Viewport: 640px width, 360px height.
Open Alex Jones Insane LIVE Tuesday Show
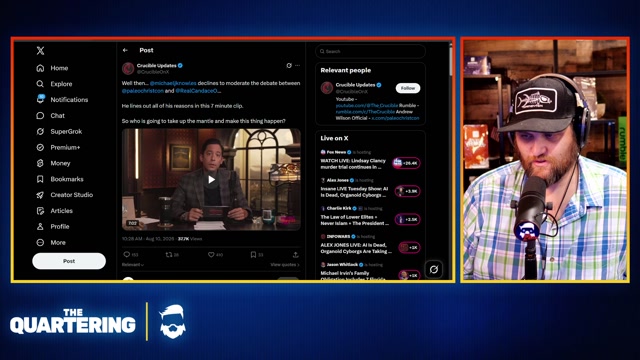354,192
